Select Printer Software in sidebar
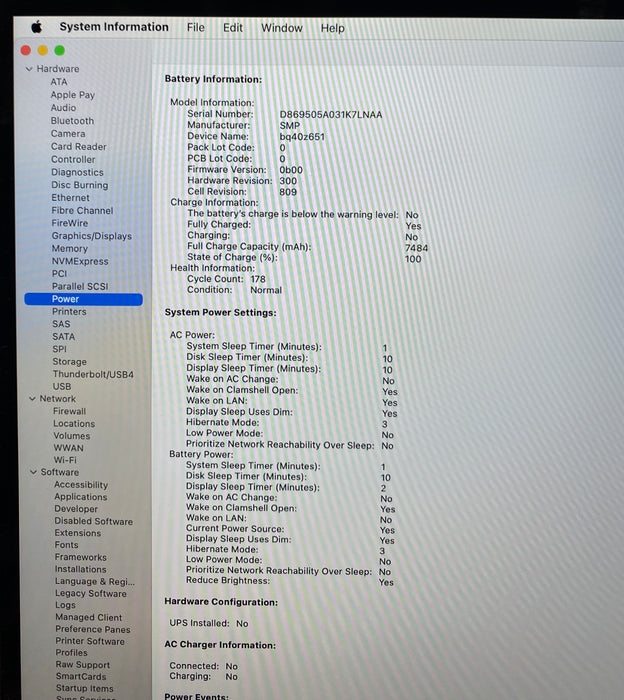The image size is (624, 700). (x=90, y=641)
